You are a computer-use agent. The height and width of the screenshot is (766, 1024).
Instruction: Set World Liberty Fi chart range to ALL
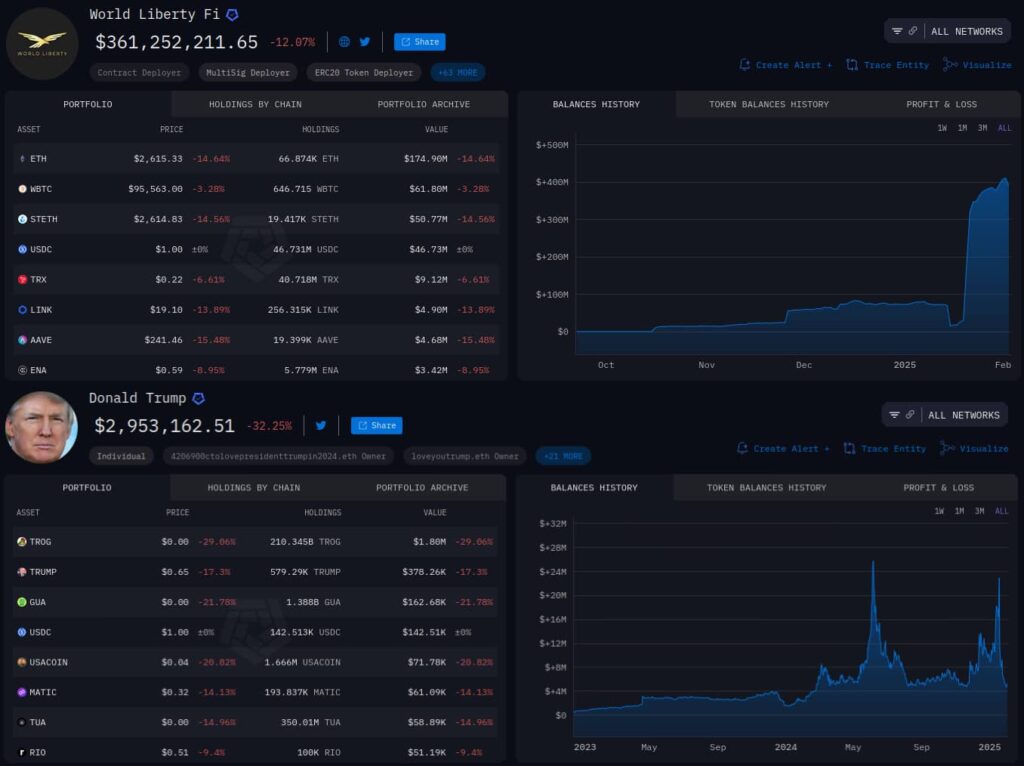[1004, 128]
